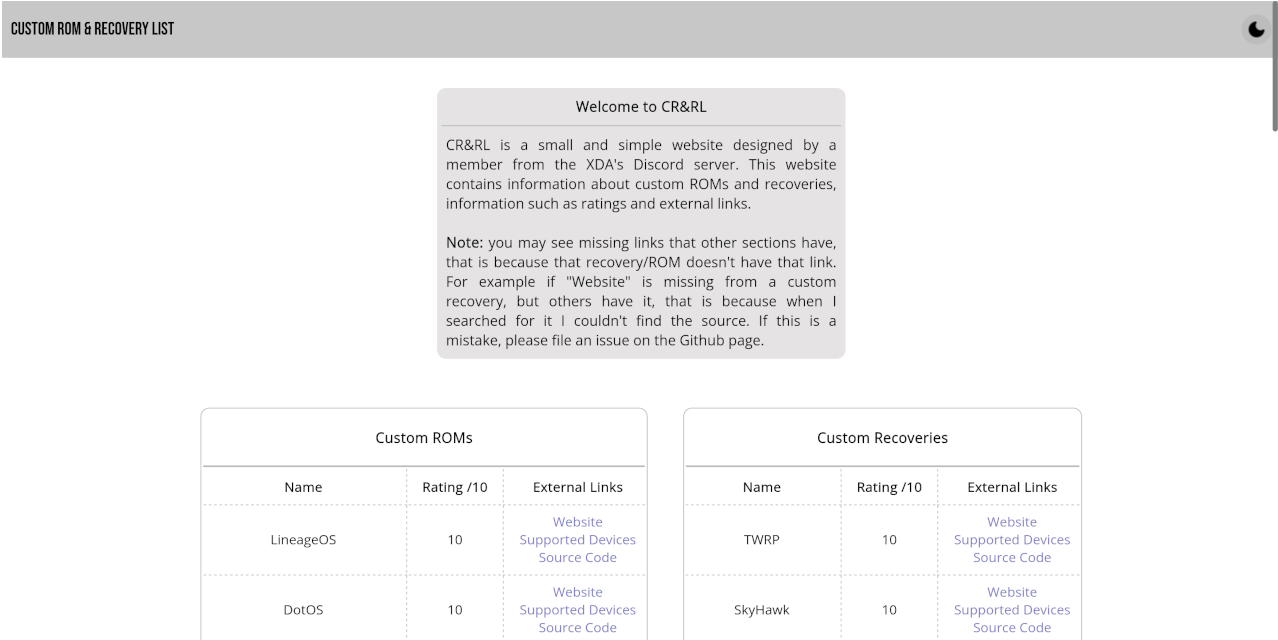Open the TWRP Source Code link
The image size is (1278, 640).
click(1012, 558)
